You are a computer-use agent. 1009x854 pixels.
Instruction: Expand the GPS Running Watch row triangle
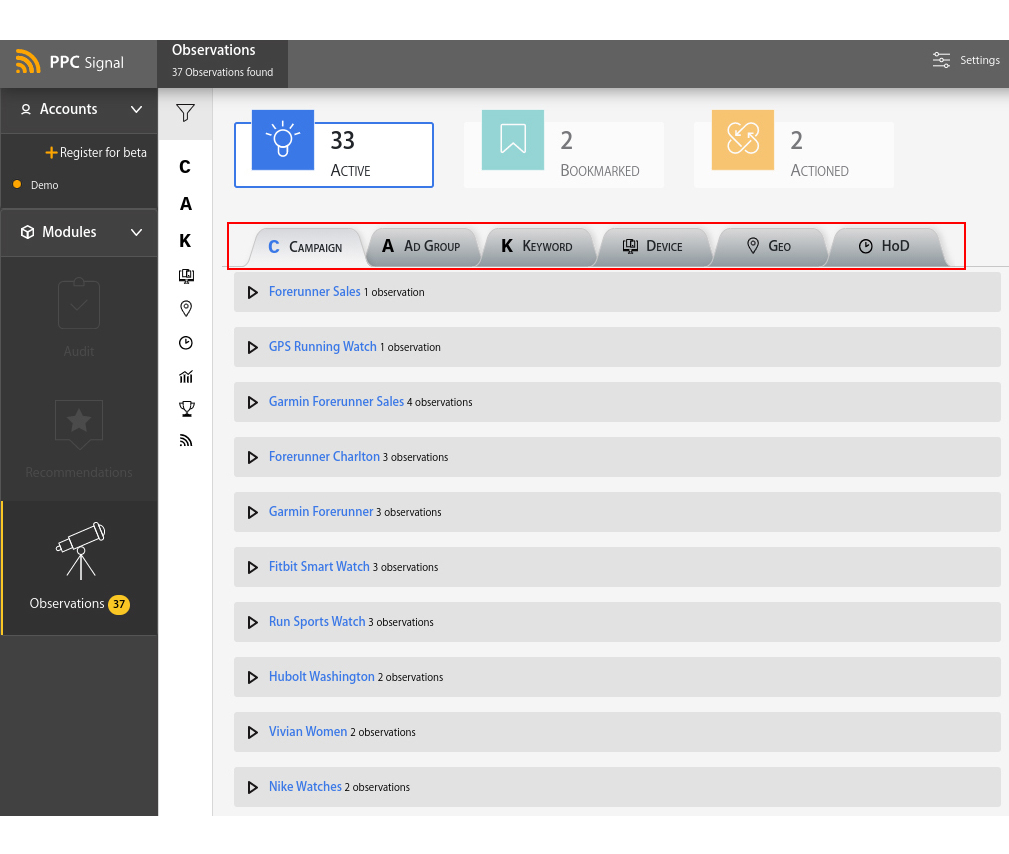click(252, 348)
